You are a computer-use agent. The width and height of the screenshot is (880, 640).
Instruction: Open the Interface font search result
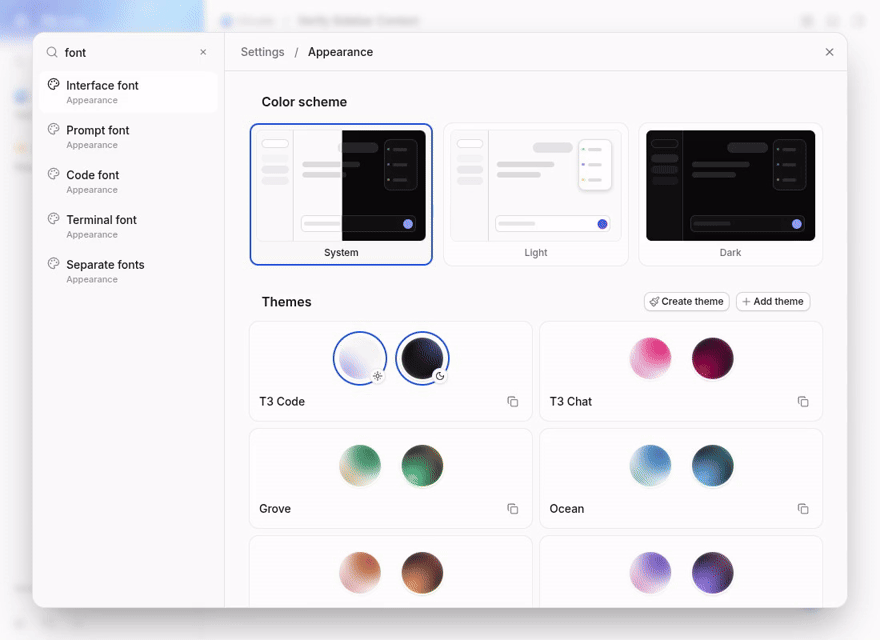point(129,92)
